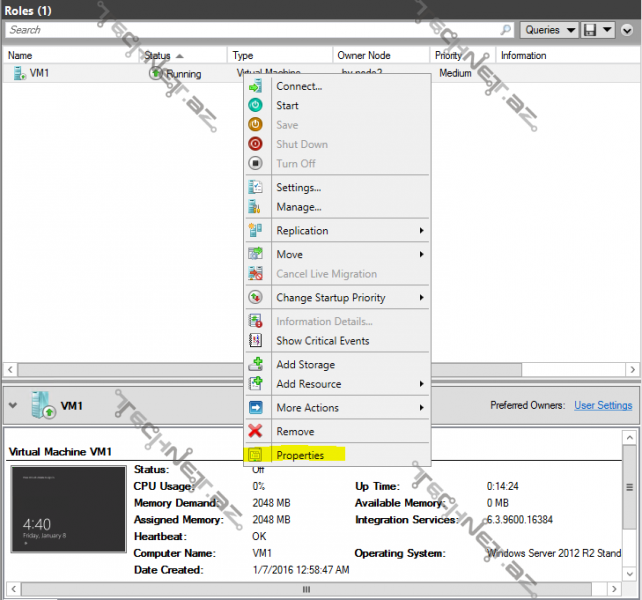The image size is (642, 600).
Task: Collapse the VM1 details pane chevron
Action: (x=13, y=406)
